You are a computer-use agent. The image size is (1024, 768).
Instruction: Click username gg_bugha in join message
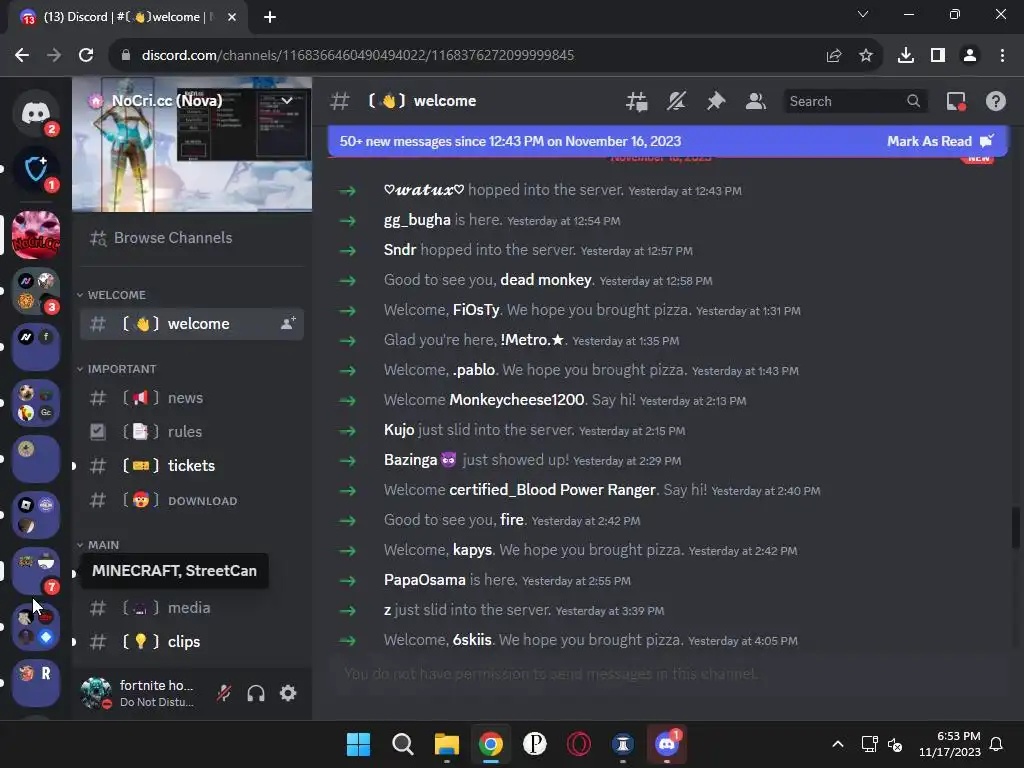tap(417, 220)
